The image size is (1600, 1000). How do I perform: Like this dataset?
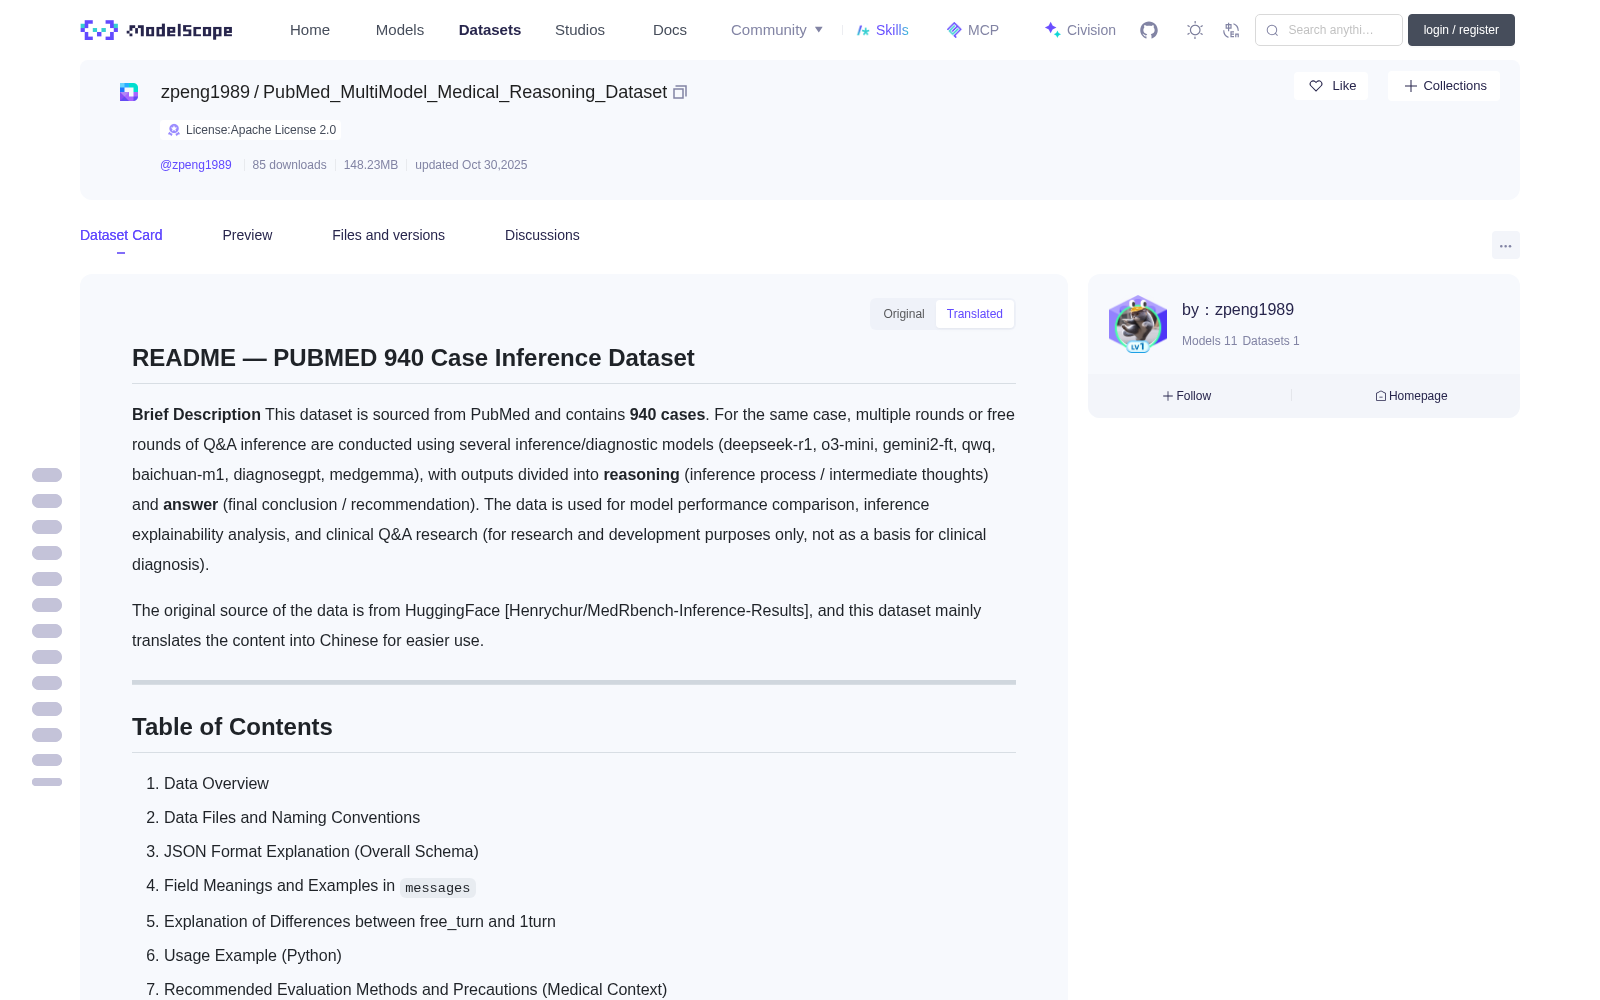tap(1332, 86)
